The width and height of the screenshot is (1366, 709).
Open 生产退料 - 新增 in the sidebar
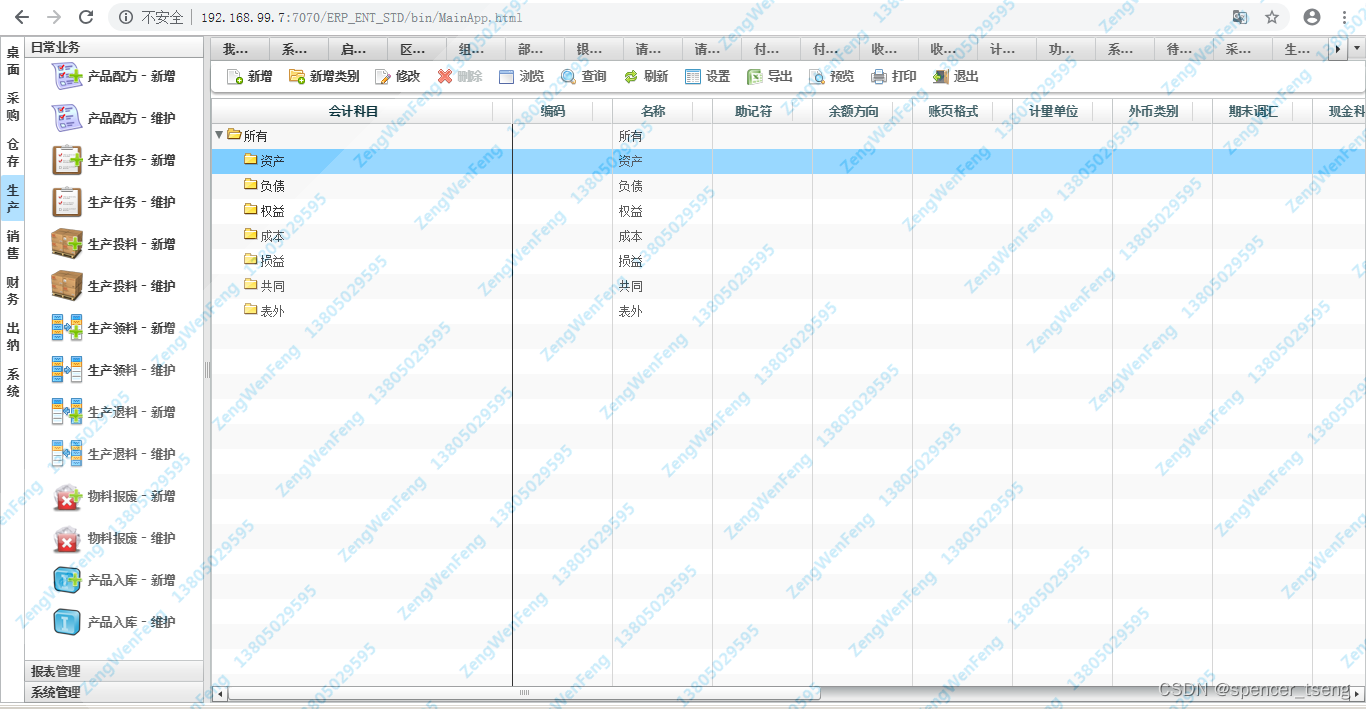tap(113, 412)
